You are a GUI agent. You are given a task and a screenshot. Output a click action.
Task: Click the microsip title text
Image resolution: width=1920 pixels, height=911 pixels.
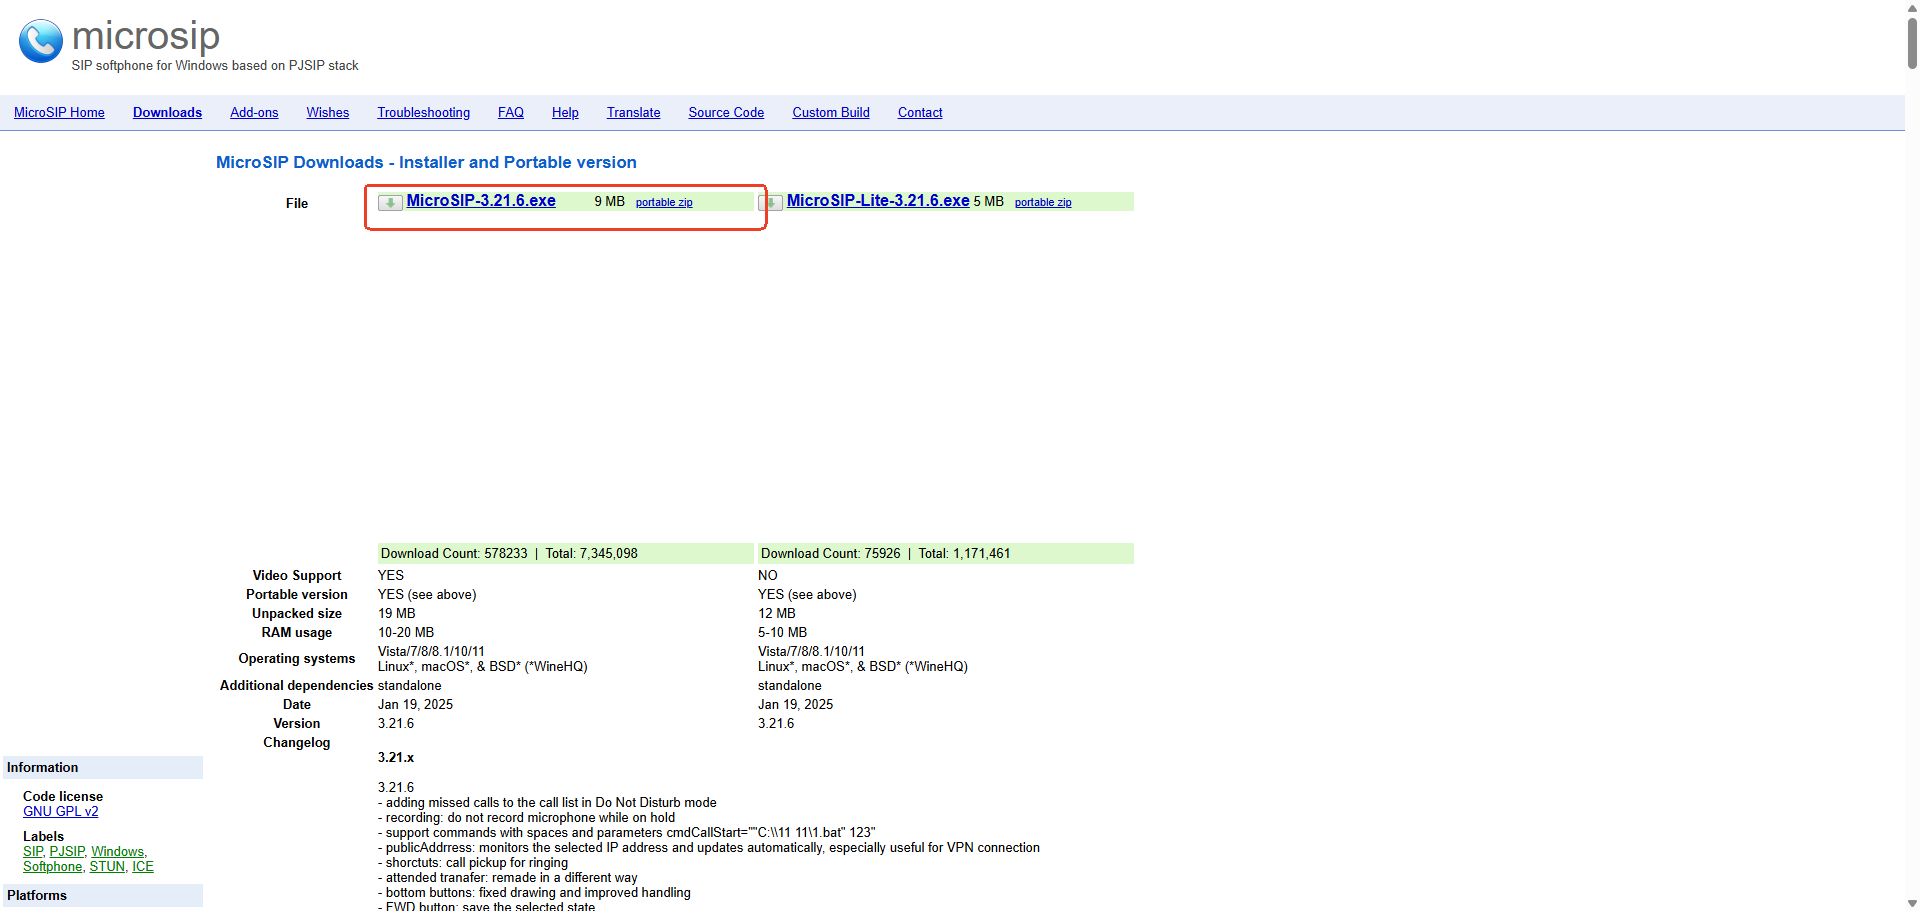point(146,37)
